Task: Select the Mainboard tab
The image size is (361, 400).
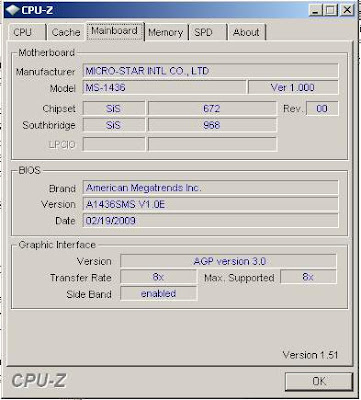Action: (115, 31)
